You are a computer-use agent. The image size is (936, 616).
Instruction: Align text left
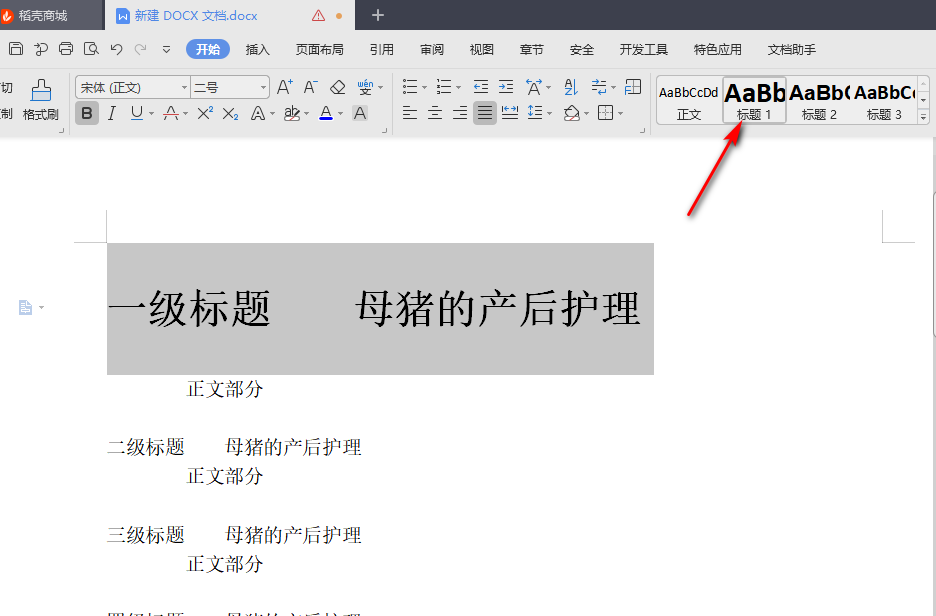[410, 113]
